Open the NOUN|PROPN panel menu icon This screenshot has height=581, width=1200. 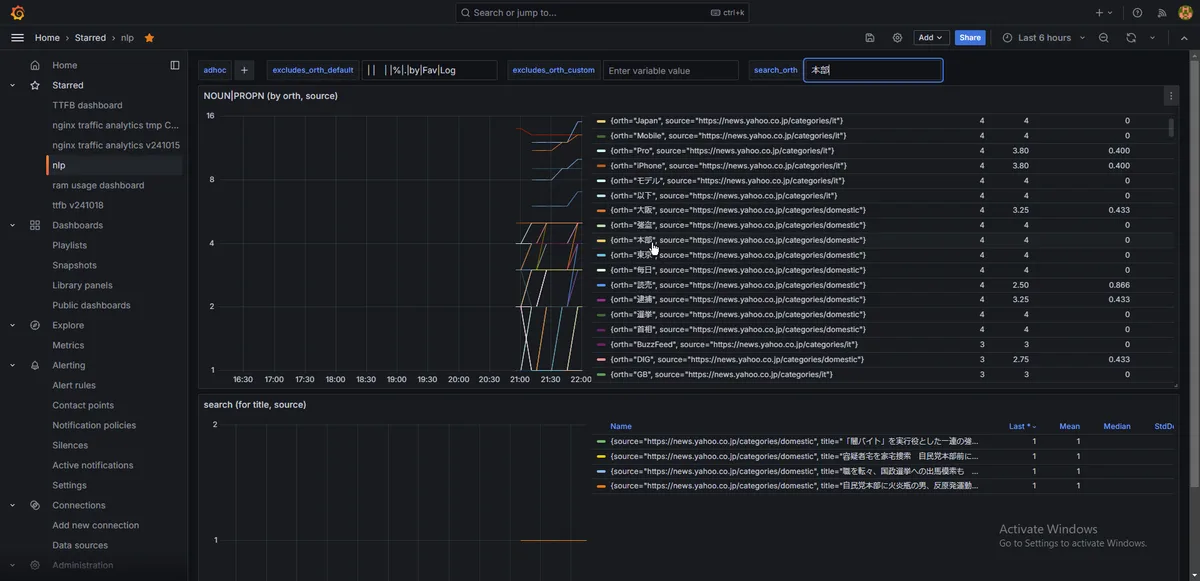coord(1170,96)
